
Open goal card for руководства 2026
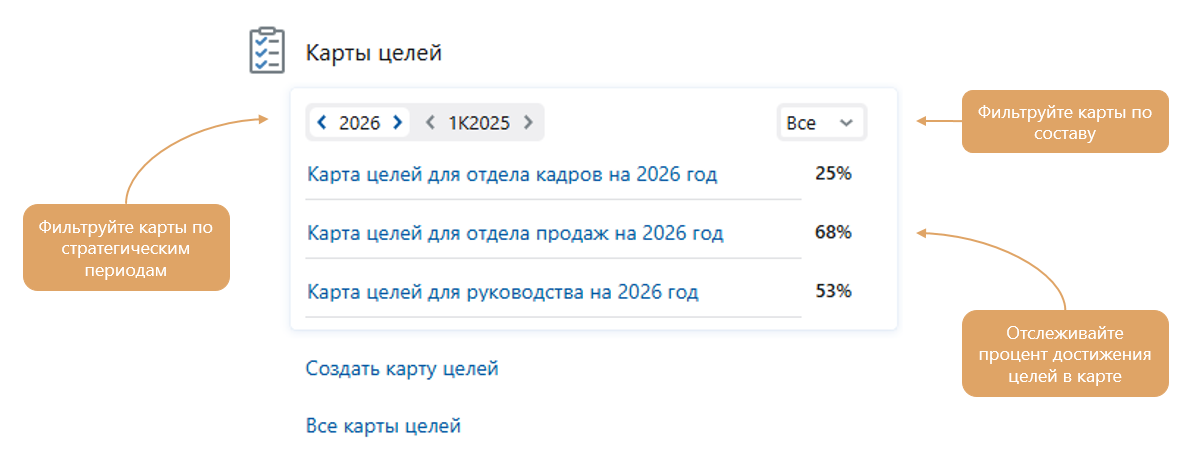click(x=502, y=291)
